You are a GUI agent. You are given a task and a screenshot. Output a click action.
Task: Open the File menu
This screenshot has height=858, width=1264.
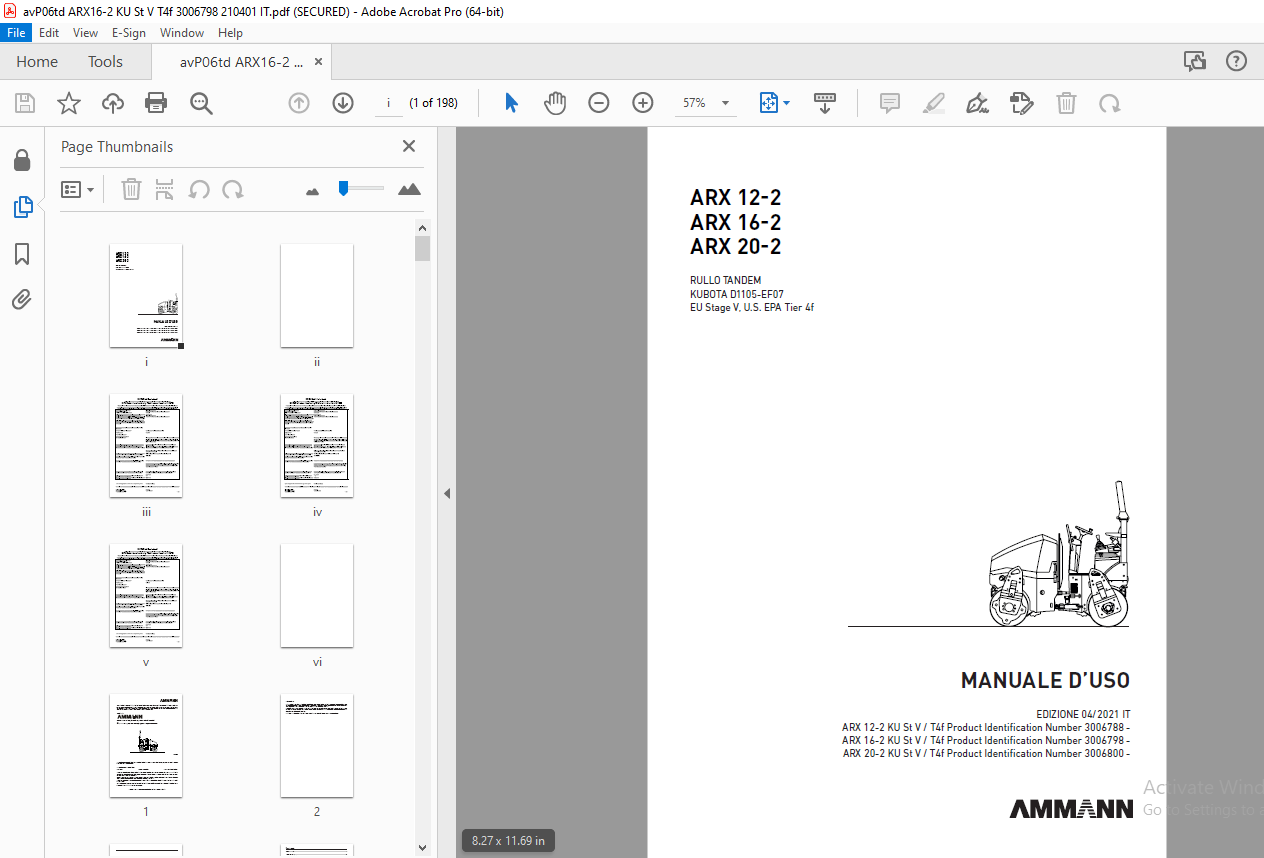(x=17, y=33)
